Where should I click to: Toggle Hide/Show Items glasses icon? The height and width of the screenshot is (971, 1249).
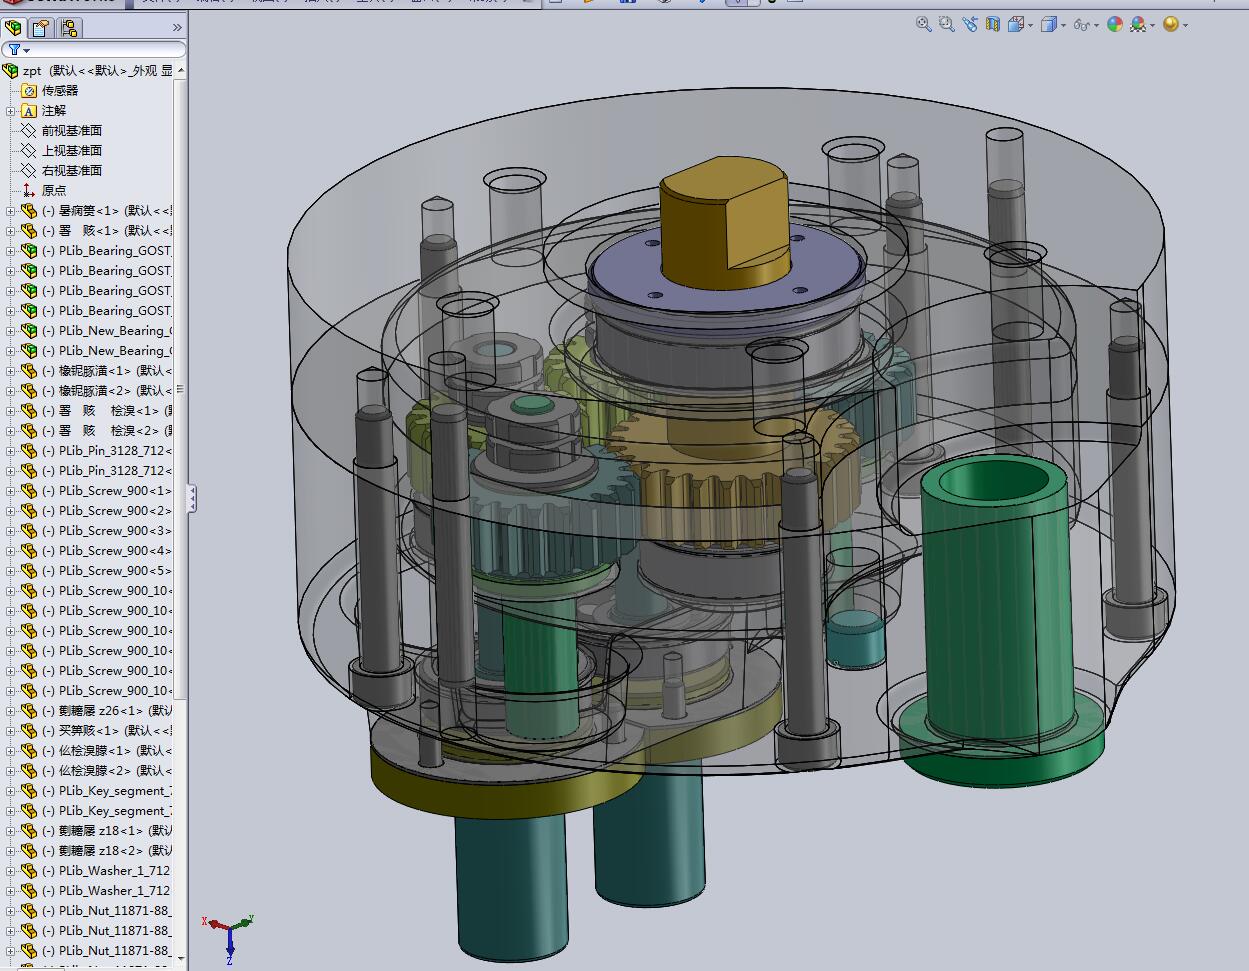(x=1080, y=24)
